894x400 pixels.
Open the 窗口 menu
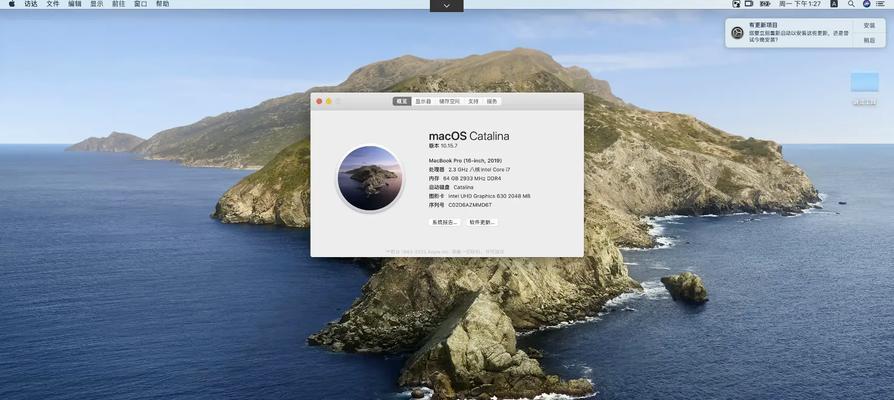[x=140, y=3]
